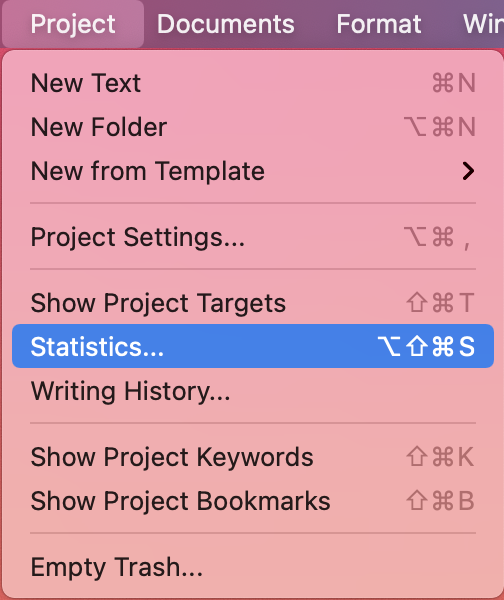The width and height of the screenshot is (504, 600).
Task: Click the ⌥⇧⌘S shortcut on Statistics row
Action: (x=426, y=346)
